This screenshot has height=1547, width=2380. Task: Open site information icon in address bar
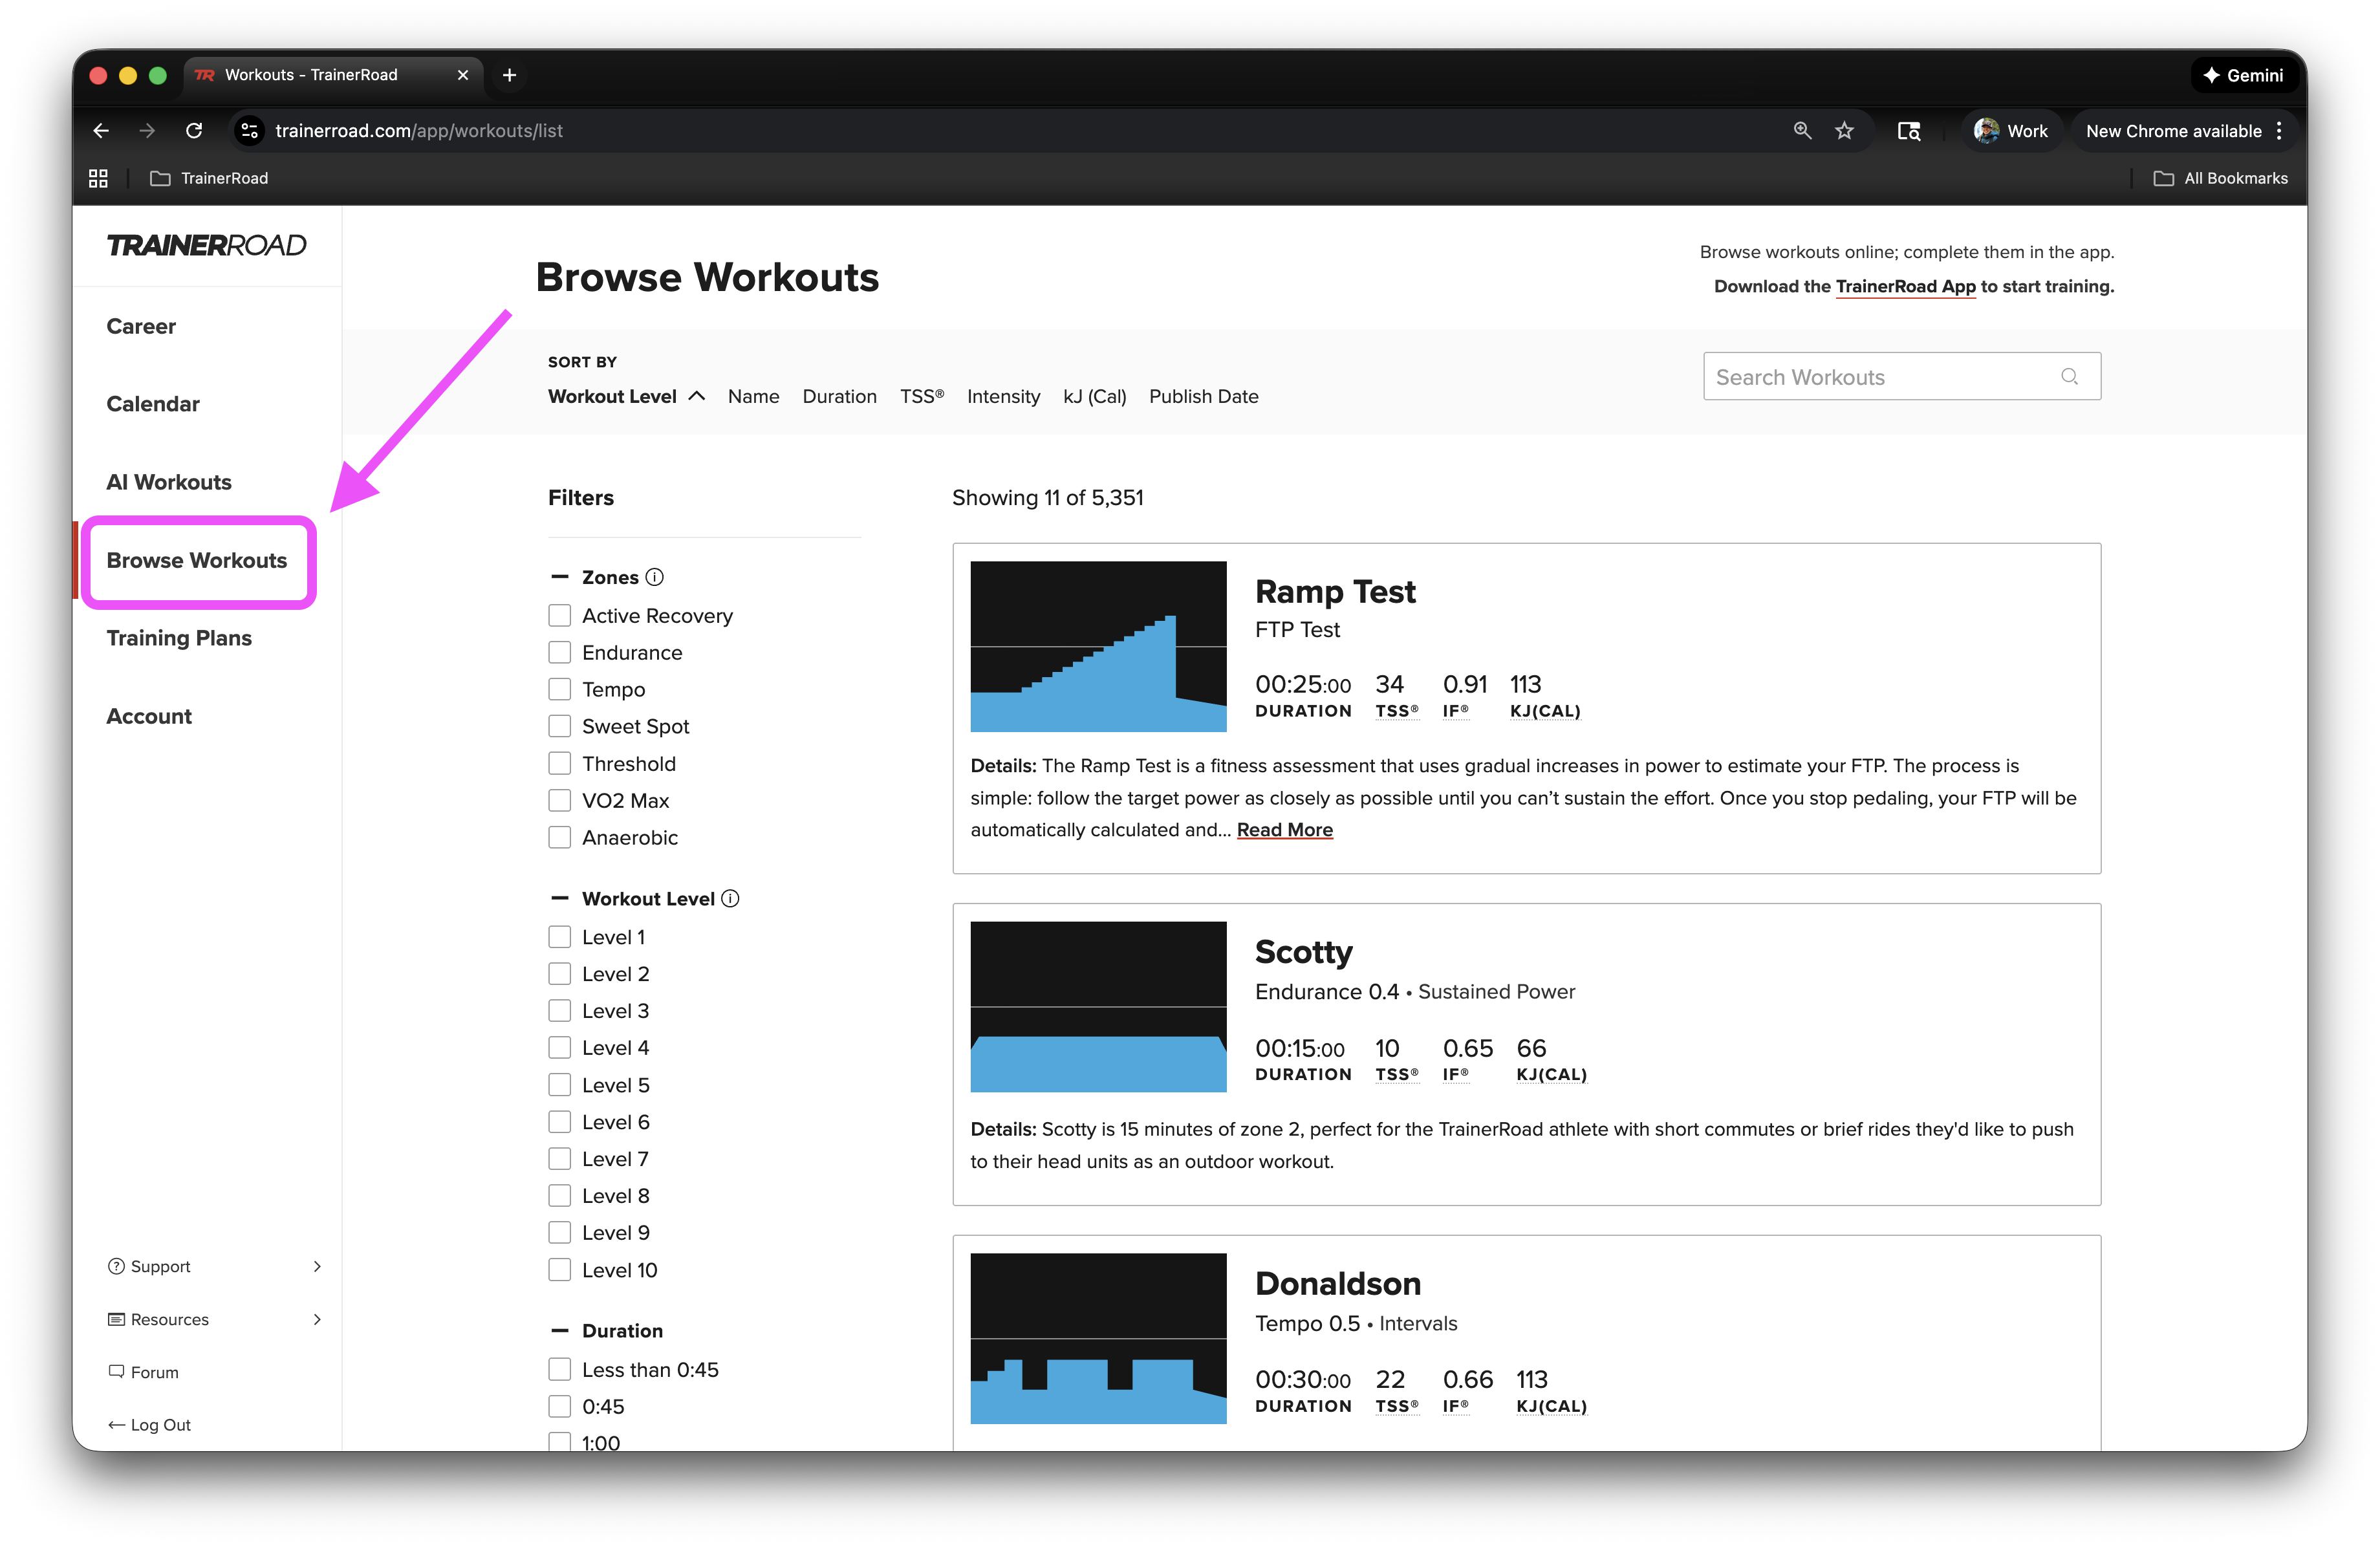coord(250,131)
